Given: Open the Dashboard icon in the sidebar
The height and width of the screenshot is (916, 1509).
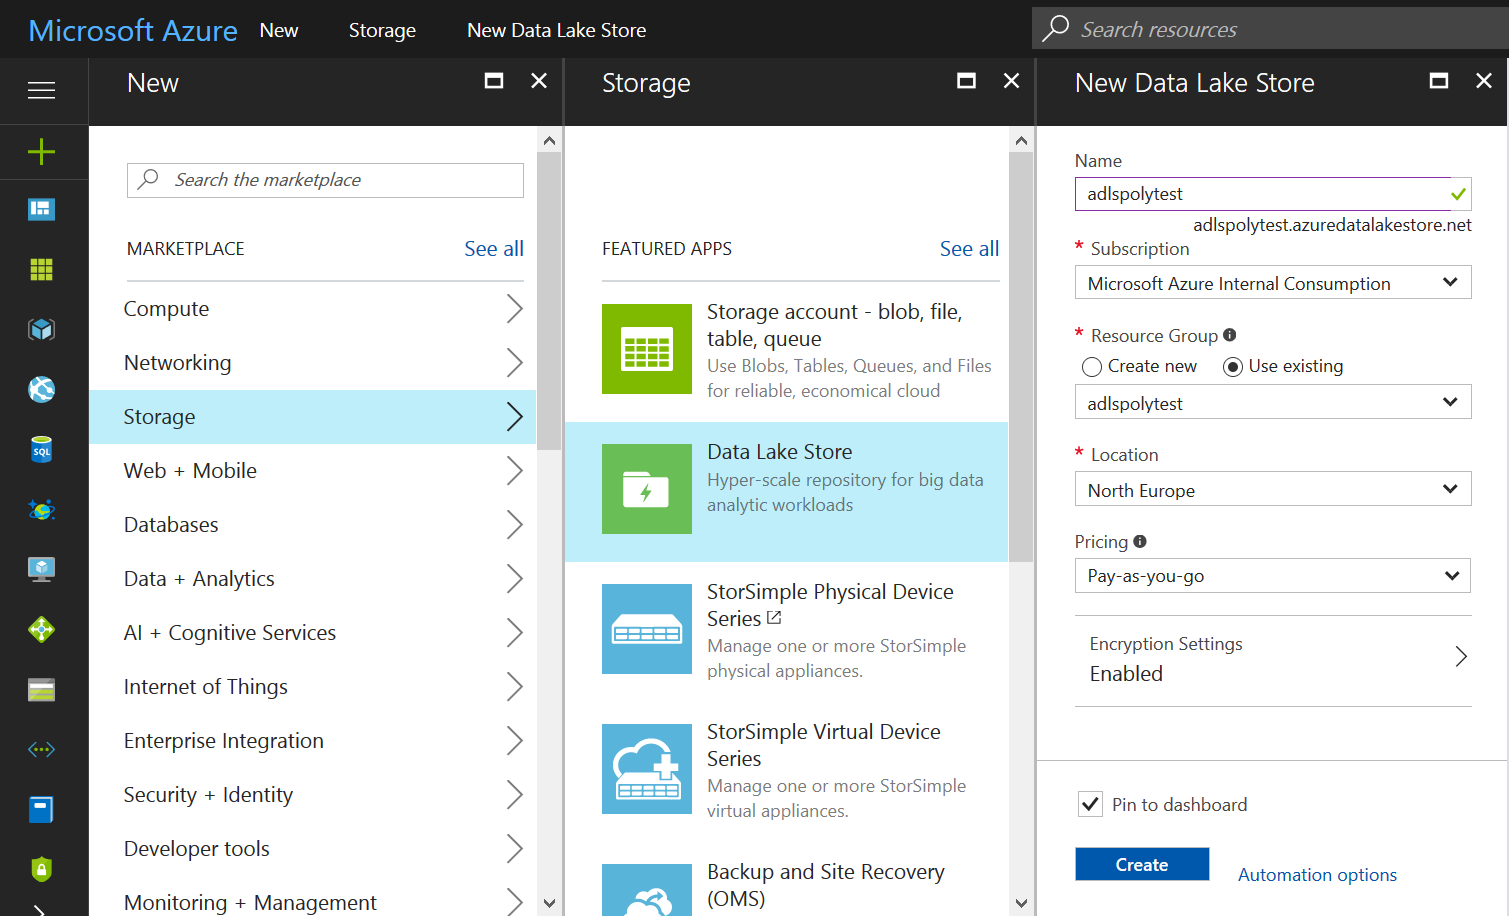Looking at the screenshot, I should (x=41, y=209).
